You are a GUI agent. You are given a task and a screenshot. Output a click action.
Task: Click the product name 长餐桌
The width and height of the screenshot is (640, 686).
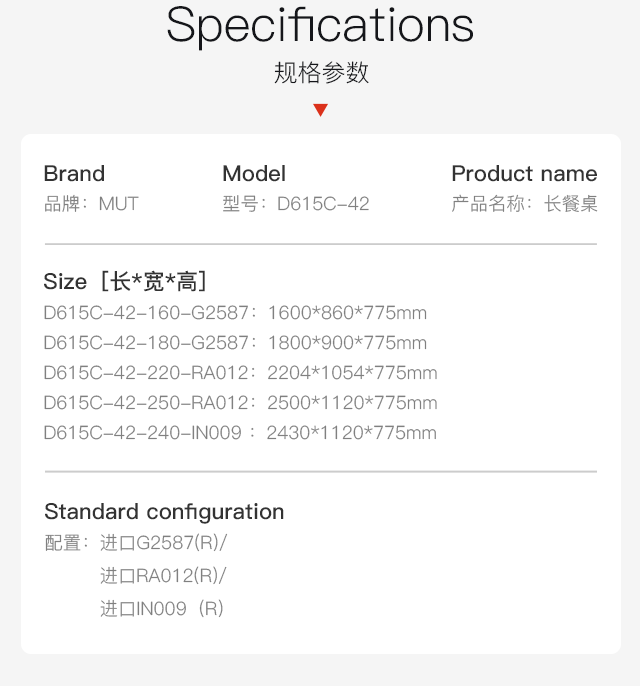pyautogui.click(x=570, y=204)
